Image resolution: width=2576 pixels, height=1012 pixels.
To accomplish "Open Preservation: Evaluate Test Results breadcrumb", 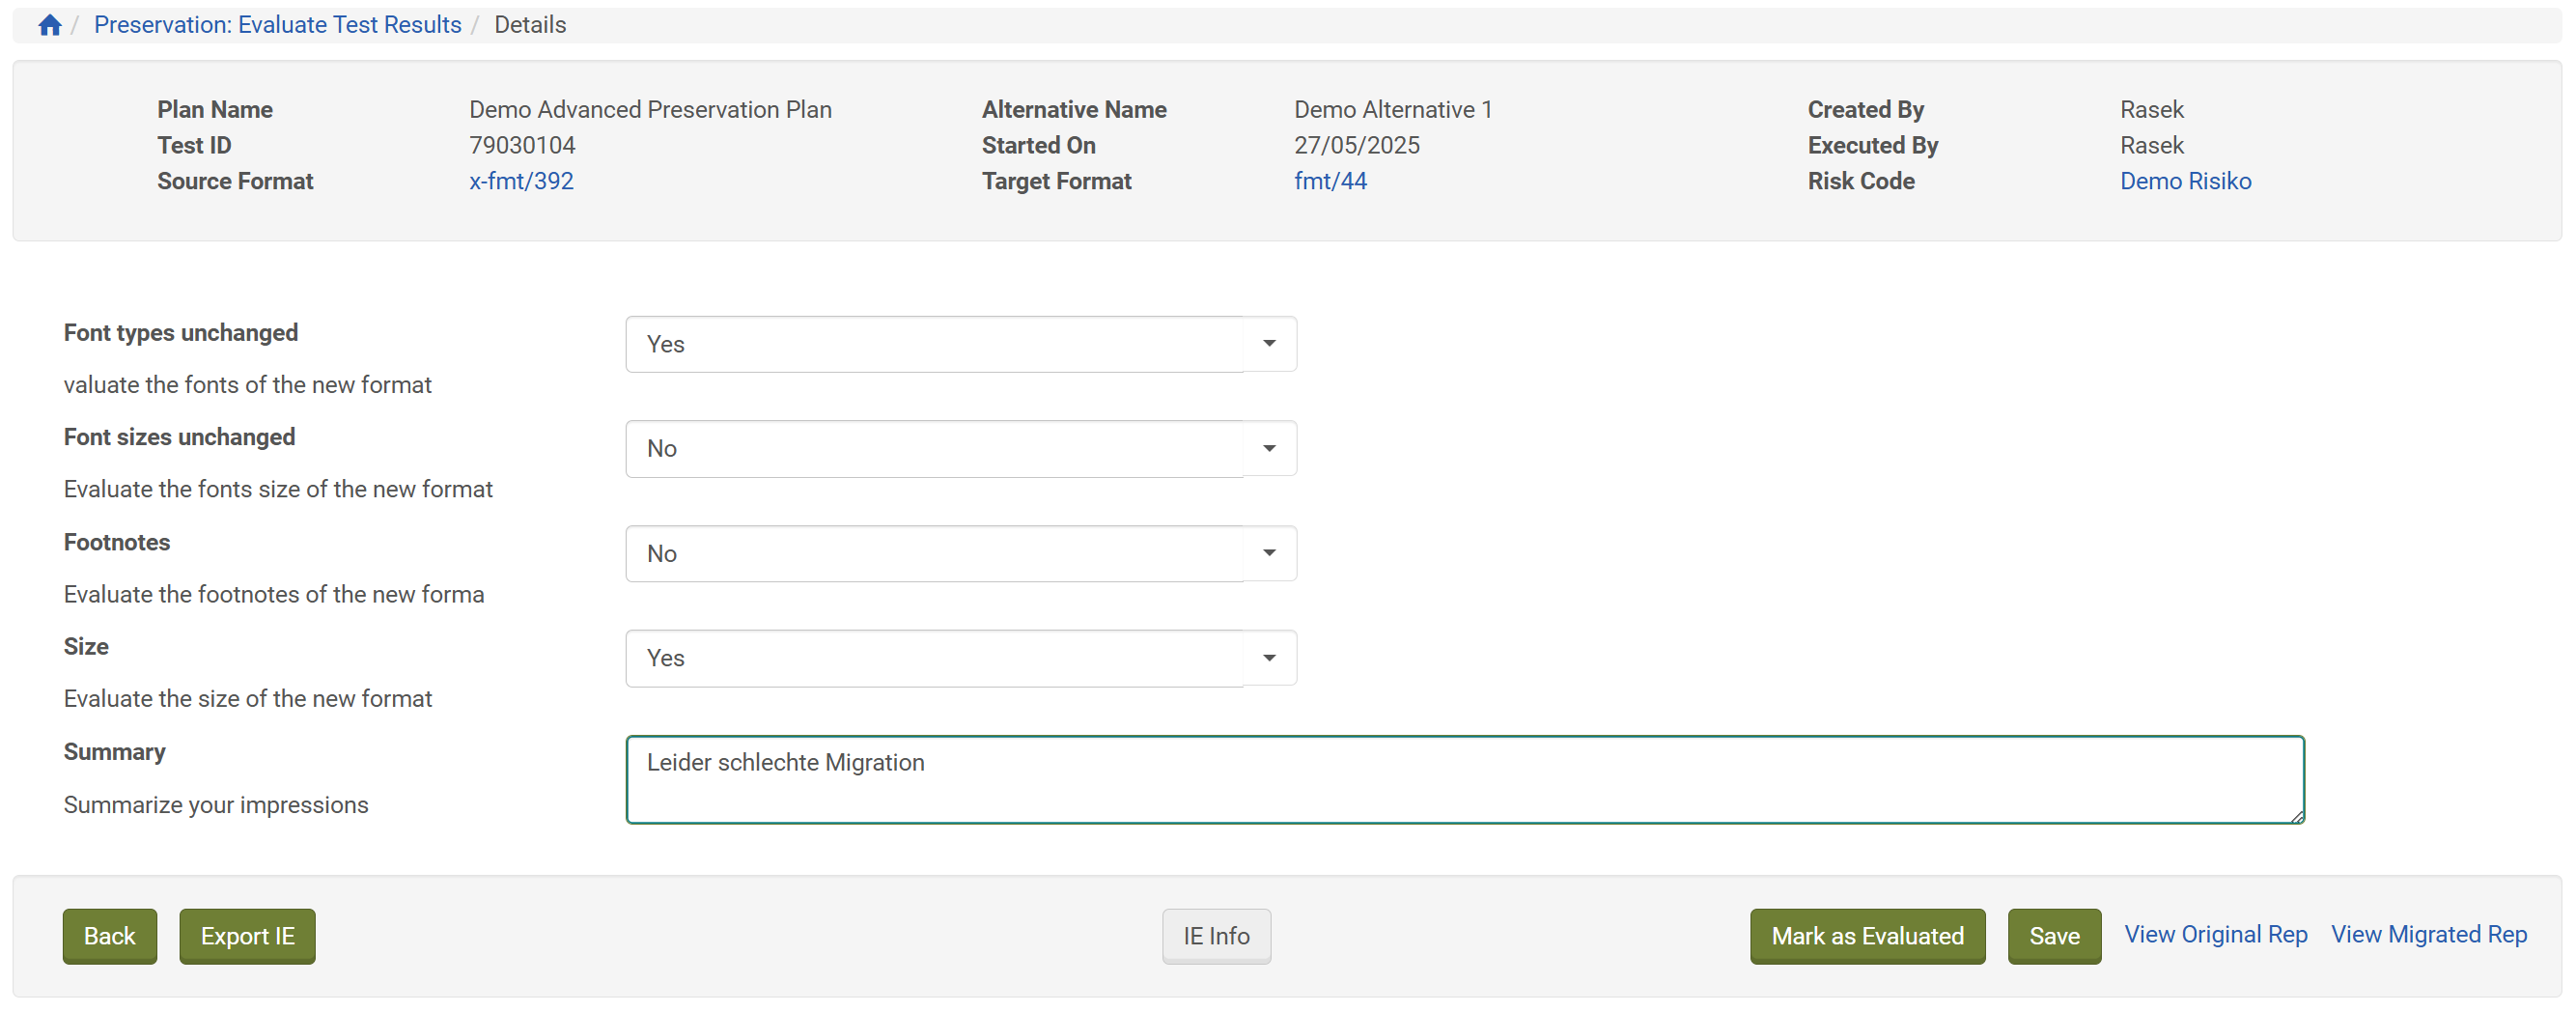I will click(277, 25).
